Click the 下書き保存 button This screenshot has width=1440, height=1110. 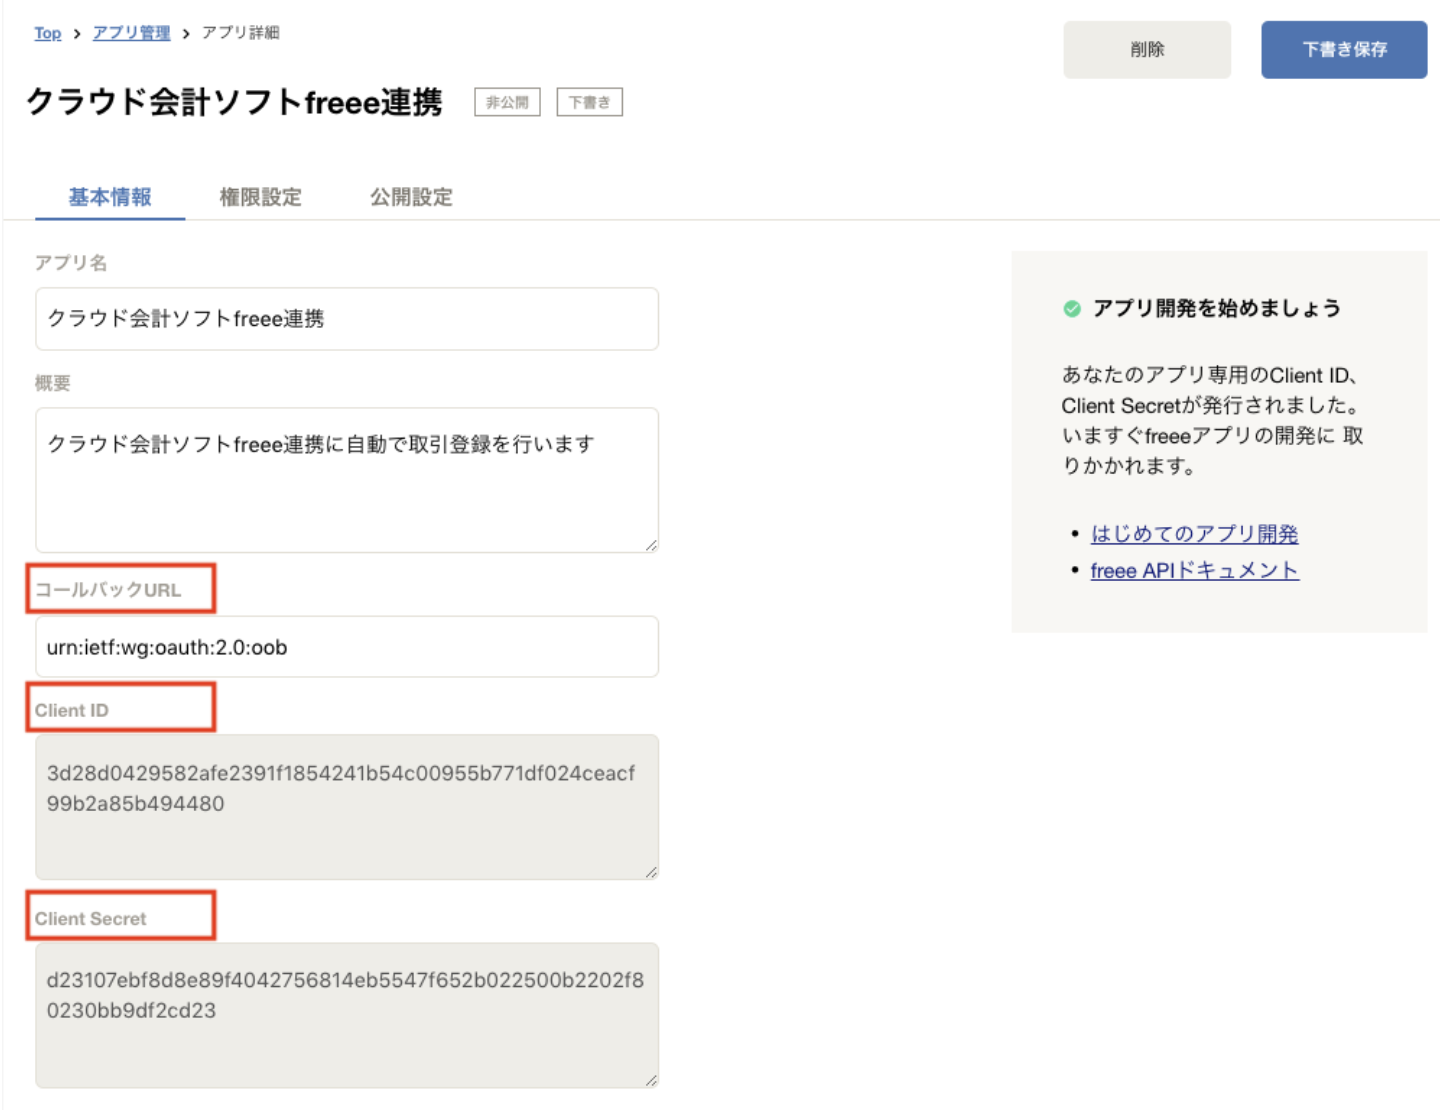pyautogui.click(x=1343, y=50)
